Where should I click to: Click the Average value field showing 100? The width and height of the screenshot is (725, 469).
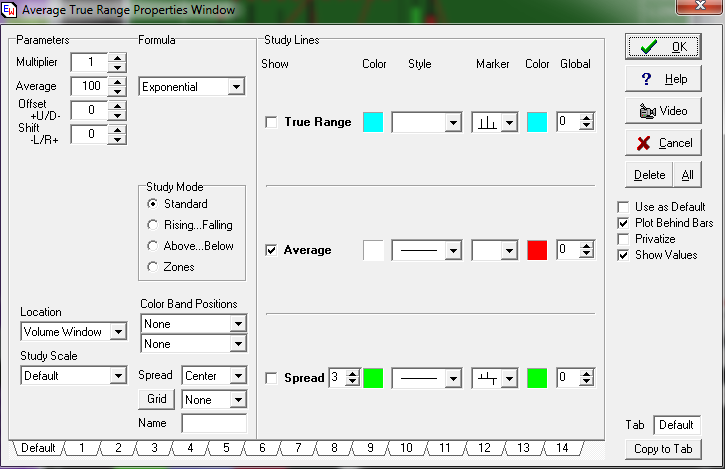coord(90,86)
